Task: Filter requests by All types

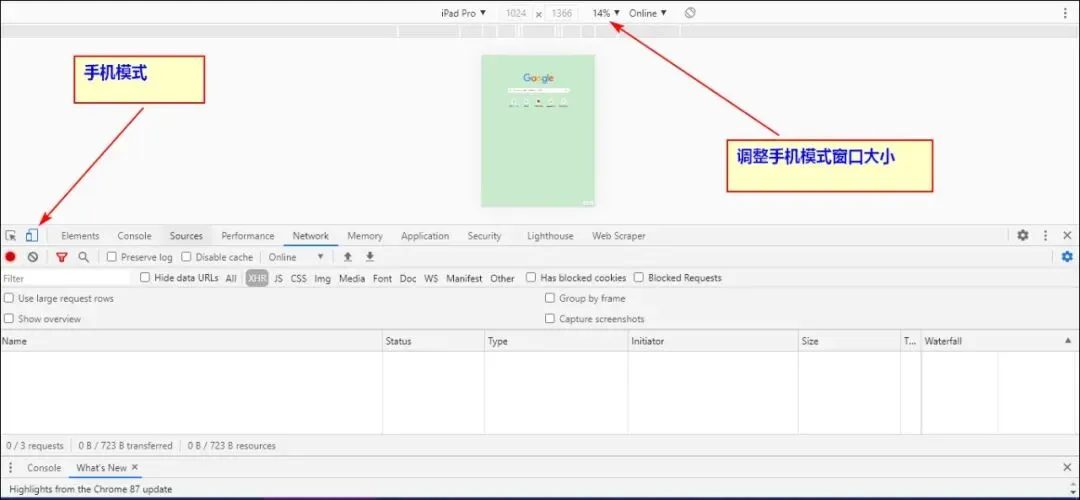Action: tap(231, 278)
